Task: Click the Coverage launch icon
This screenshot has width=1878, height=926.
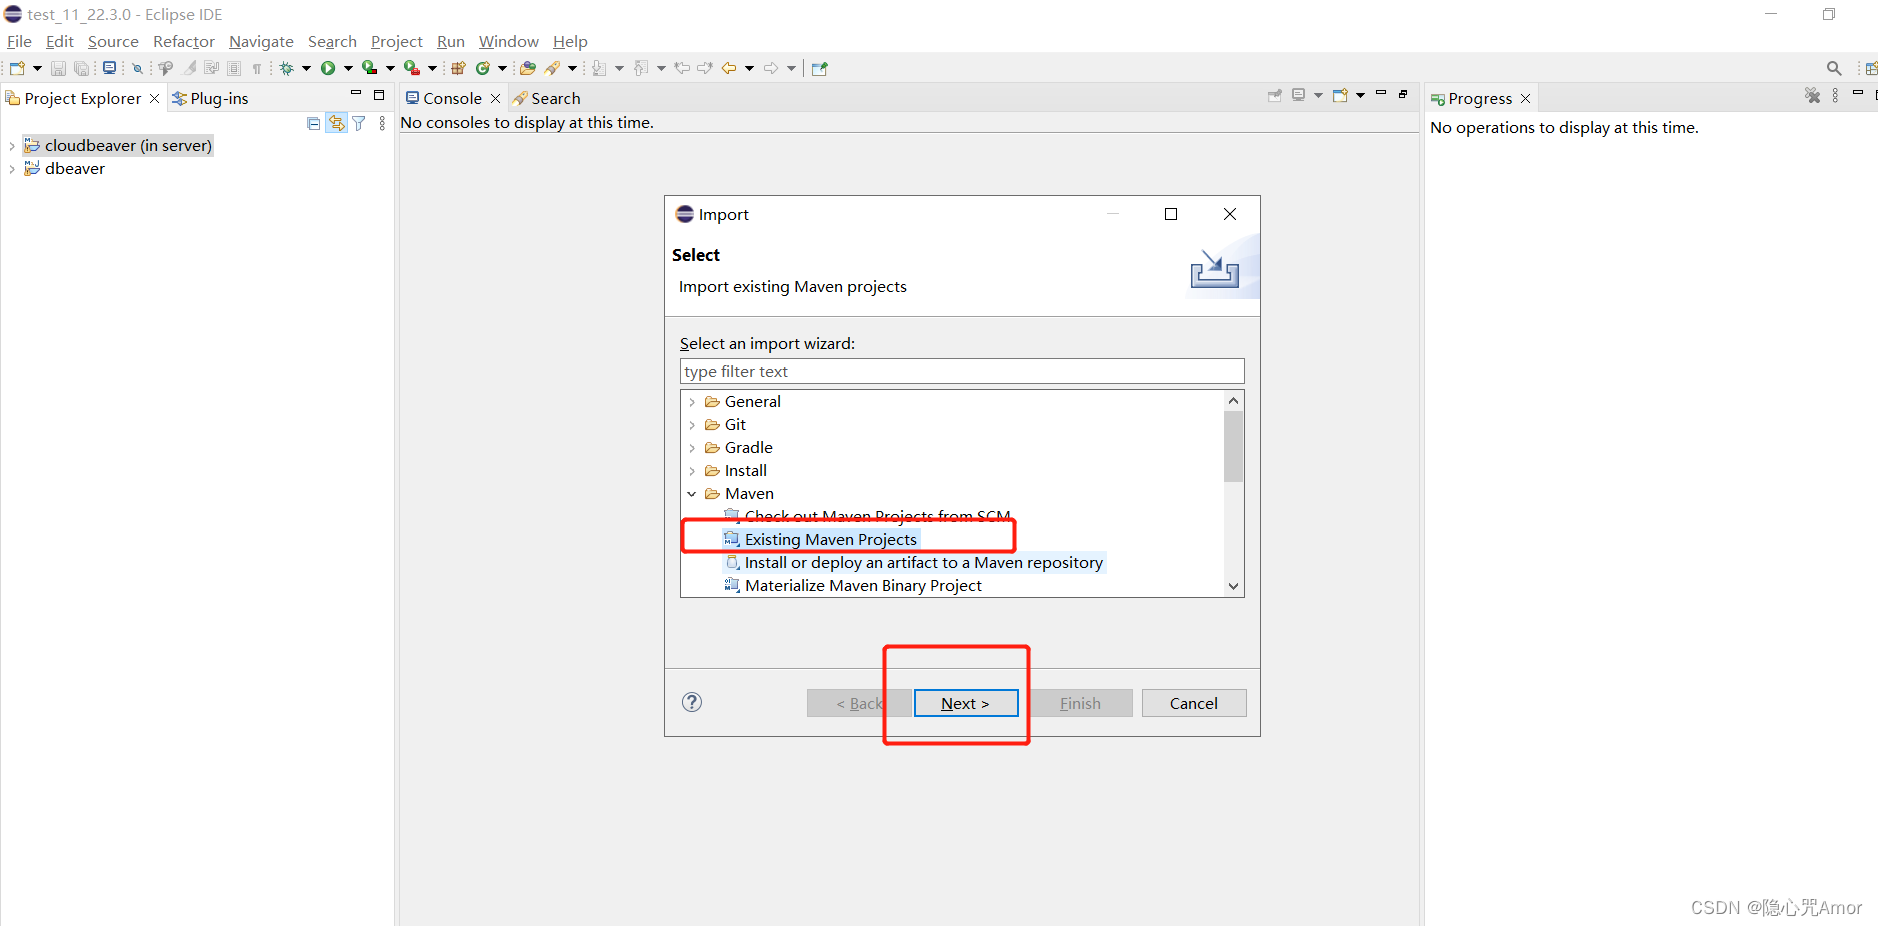Action: 369,68
